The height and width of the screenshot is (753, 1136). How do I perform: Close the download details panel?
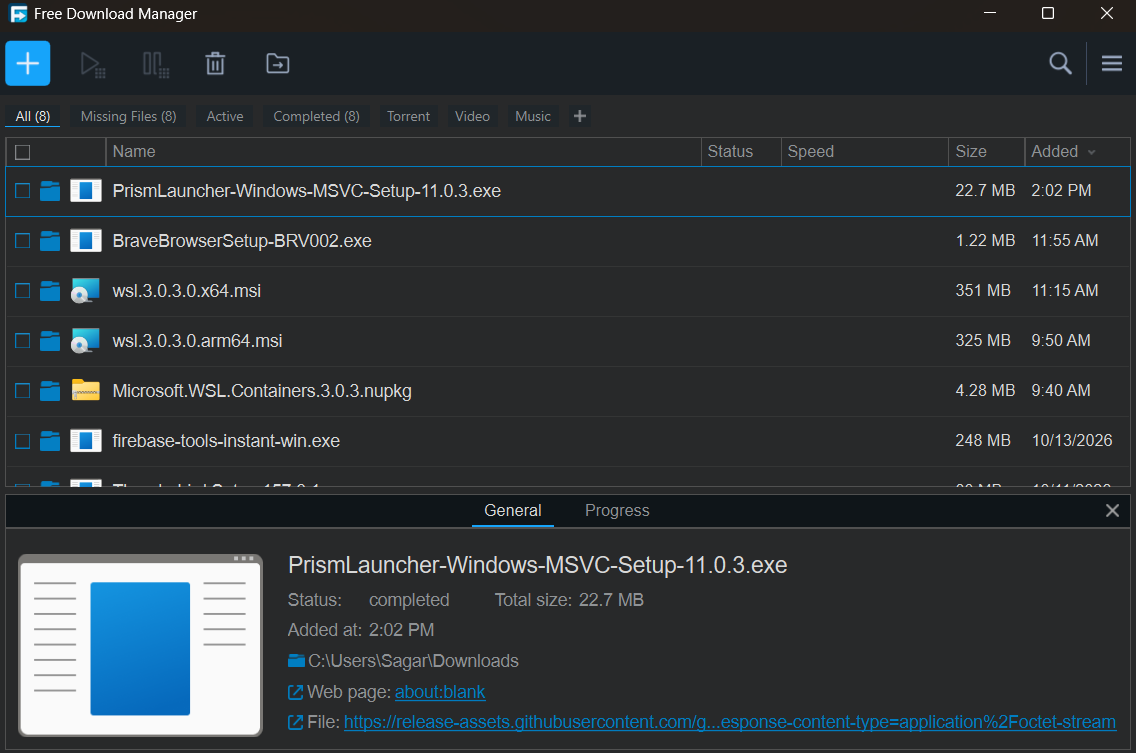1112,510
